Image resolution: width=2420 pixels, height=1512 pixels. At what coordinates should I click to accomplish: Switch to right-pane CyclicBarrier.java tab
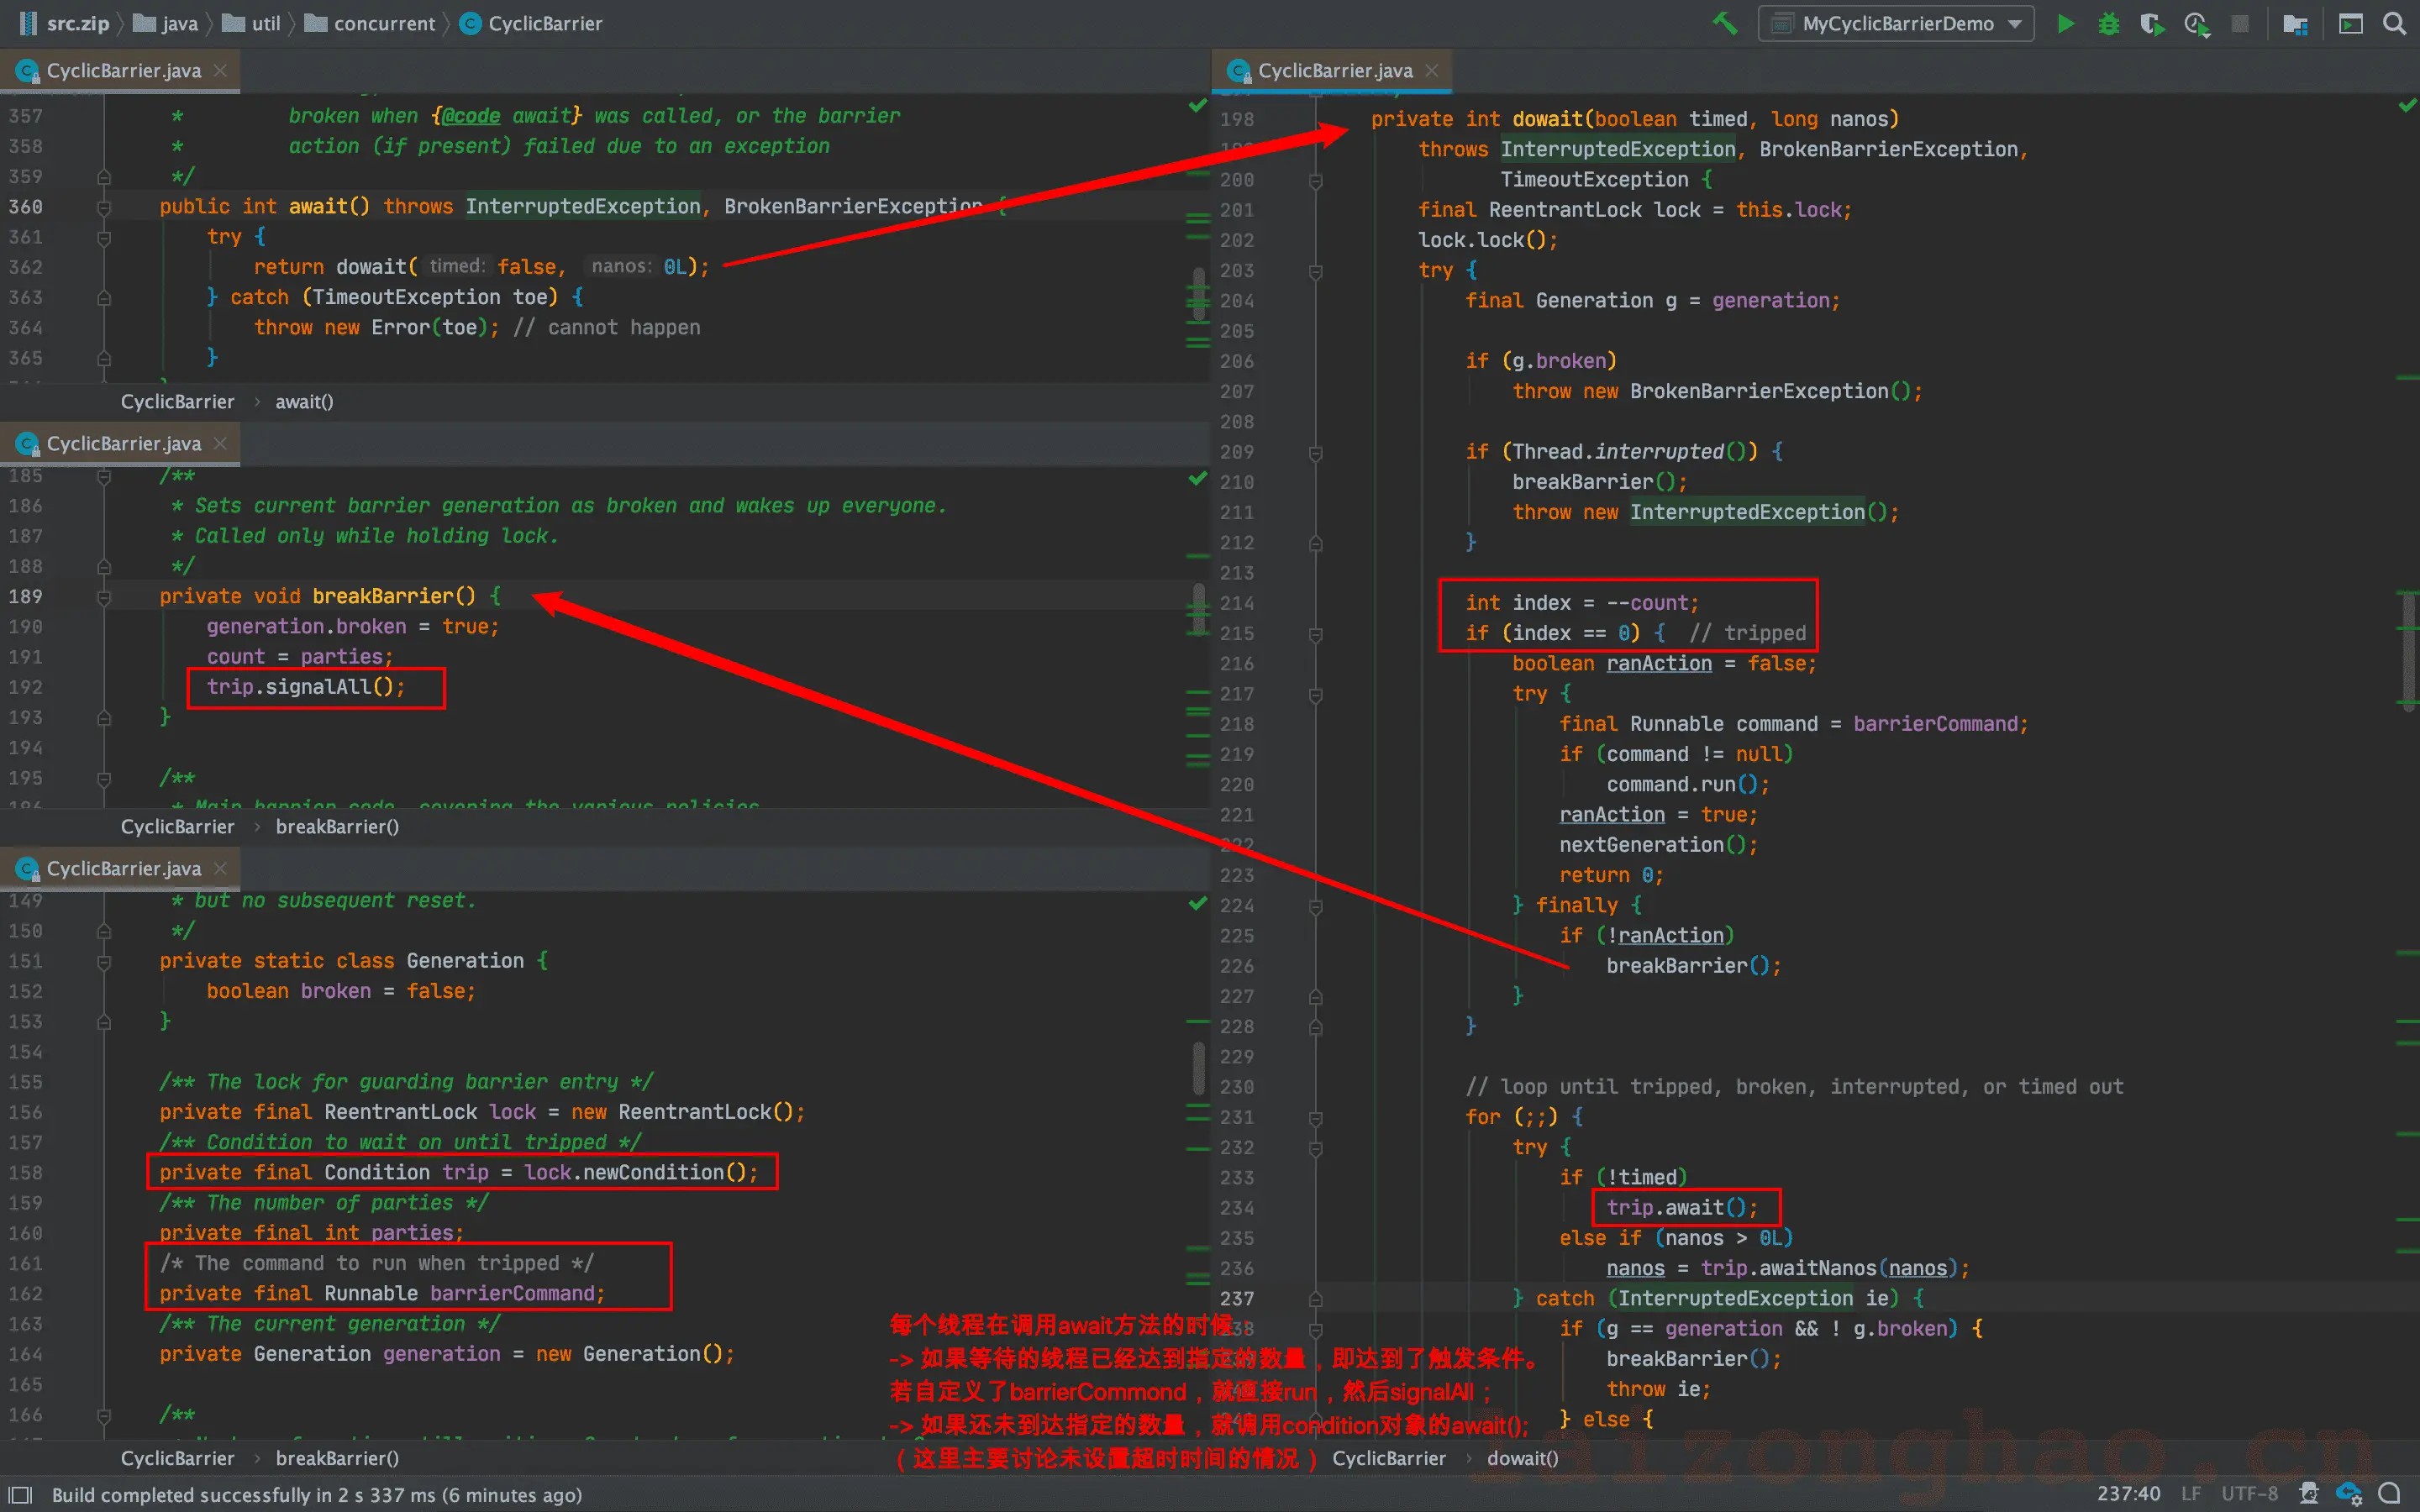(x=1334, y=71)
